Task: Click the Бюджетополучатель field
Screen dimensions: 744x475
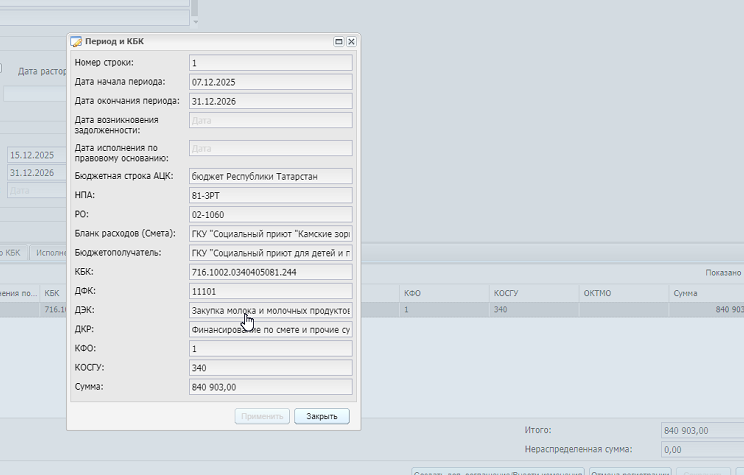Action: coord(271,253)
